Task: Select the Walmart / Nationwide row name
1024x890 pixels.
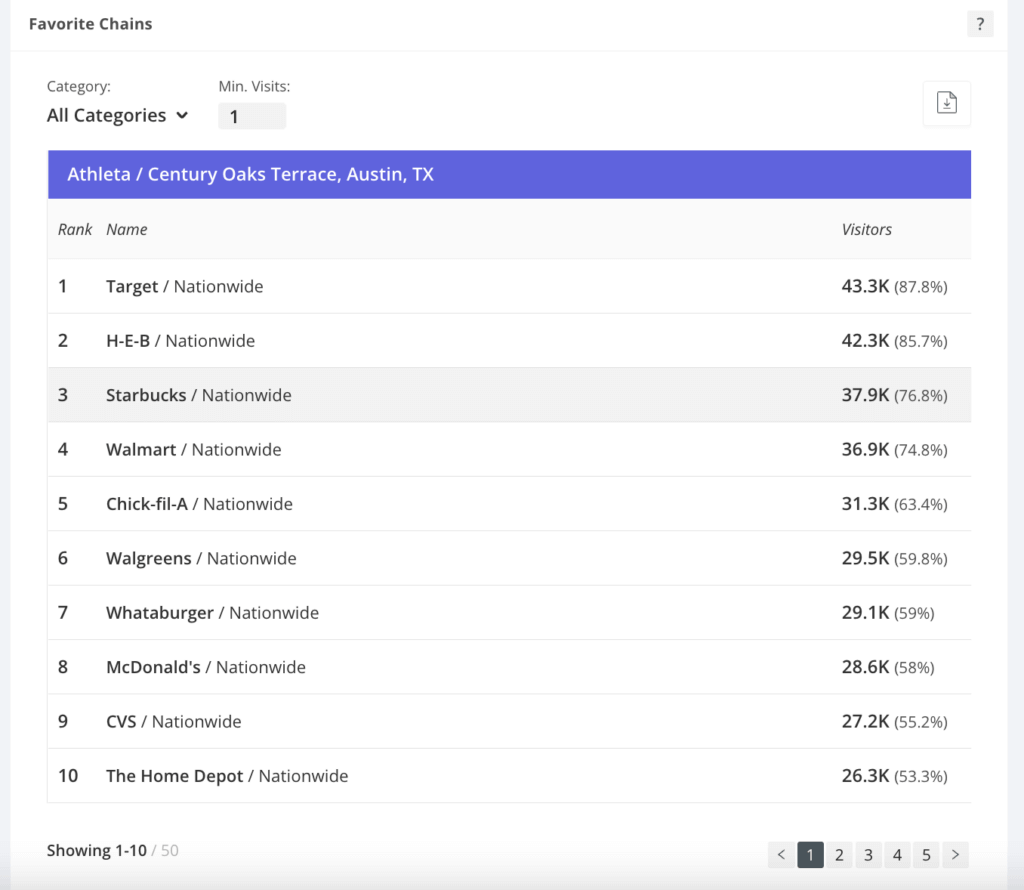Action: click(193, 450)
